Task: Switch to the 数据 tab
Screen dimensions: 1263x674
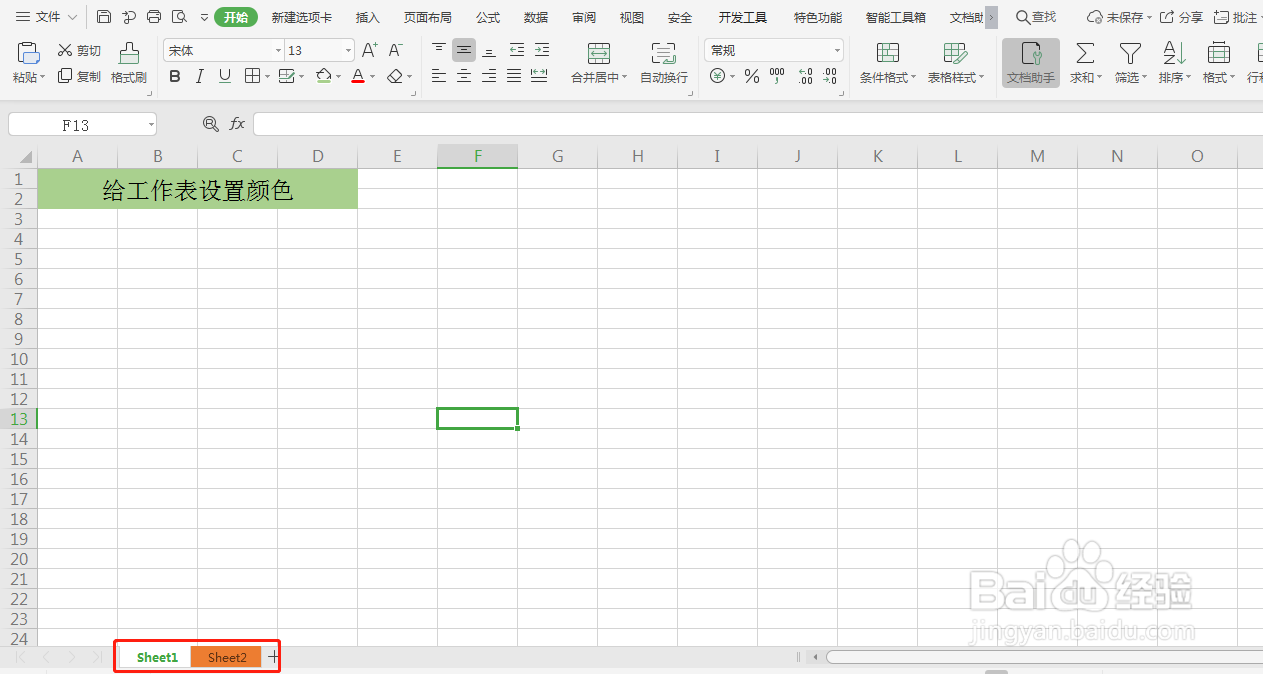Action: (x=536, y=17)
